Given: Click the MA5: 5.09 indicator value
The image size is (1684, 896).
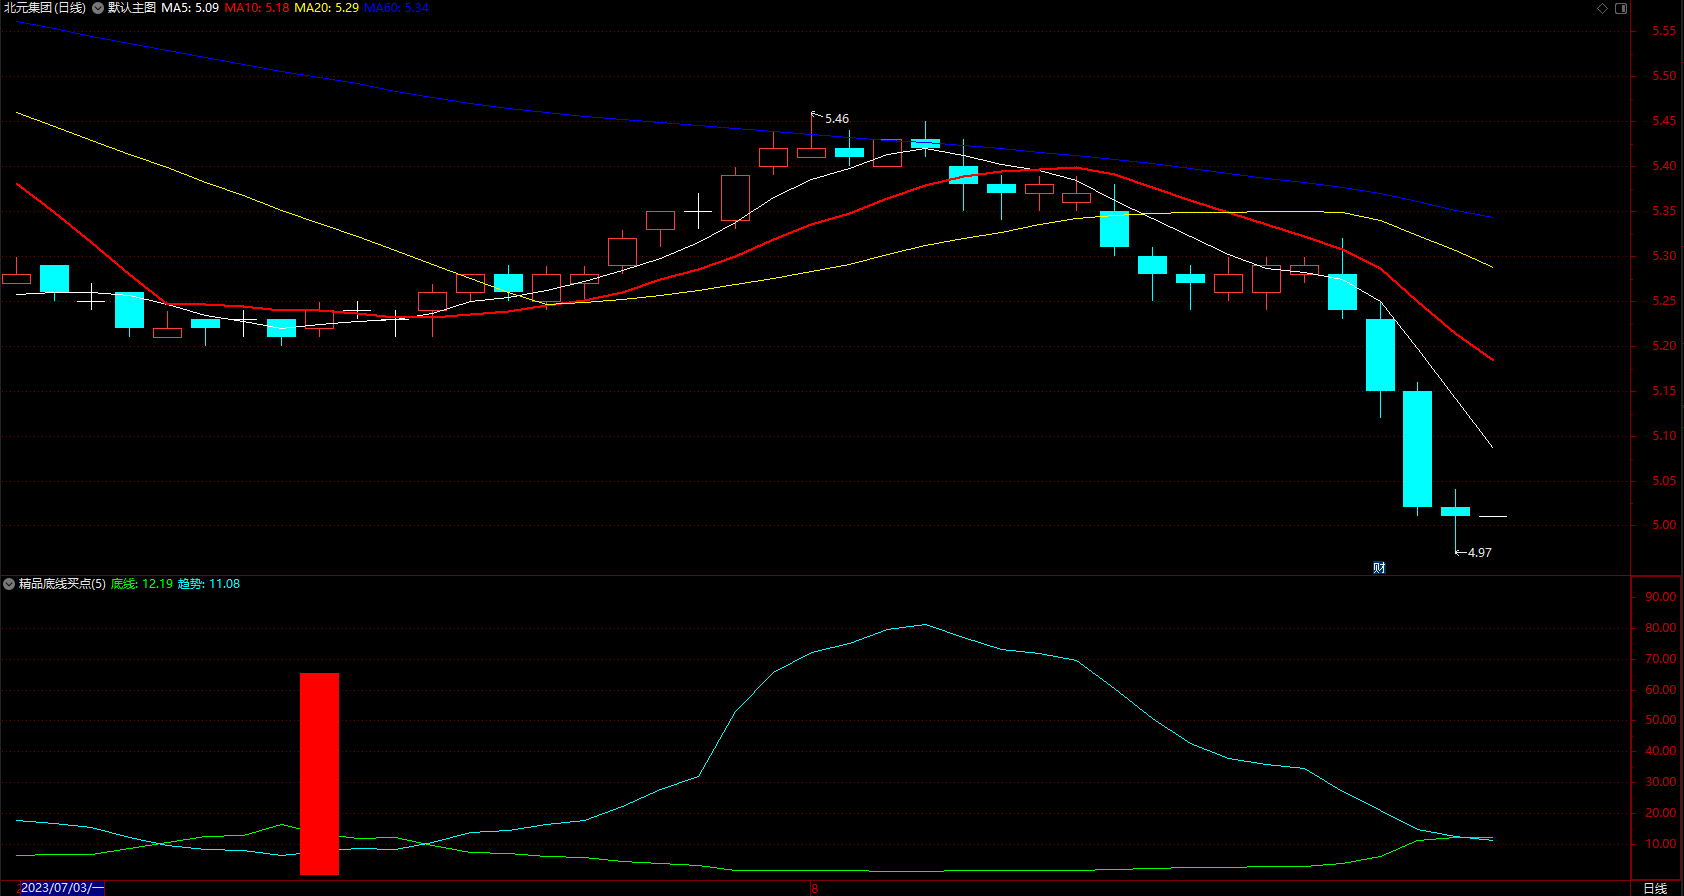Looking at the screenshot, I should click(190, 8).
